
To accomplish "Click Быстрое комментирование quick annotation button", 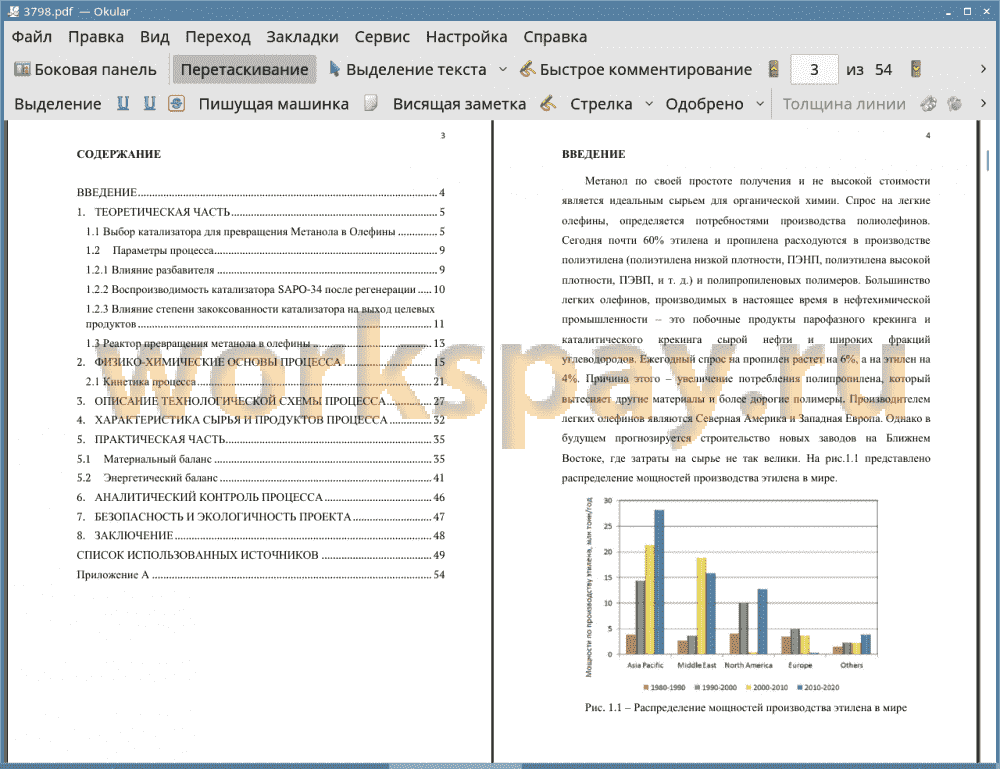I will [x=636, y=70].
